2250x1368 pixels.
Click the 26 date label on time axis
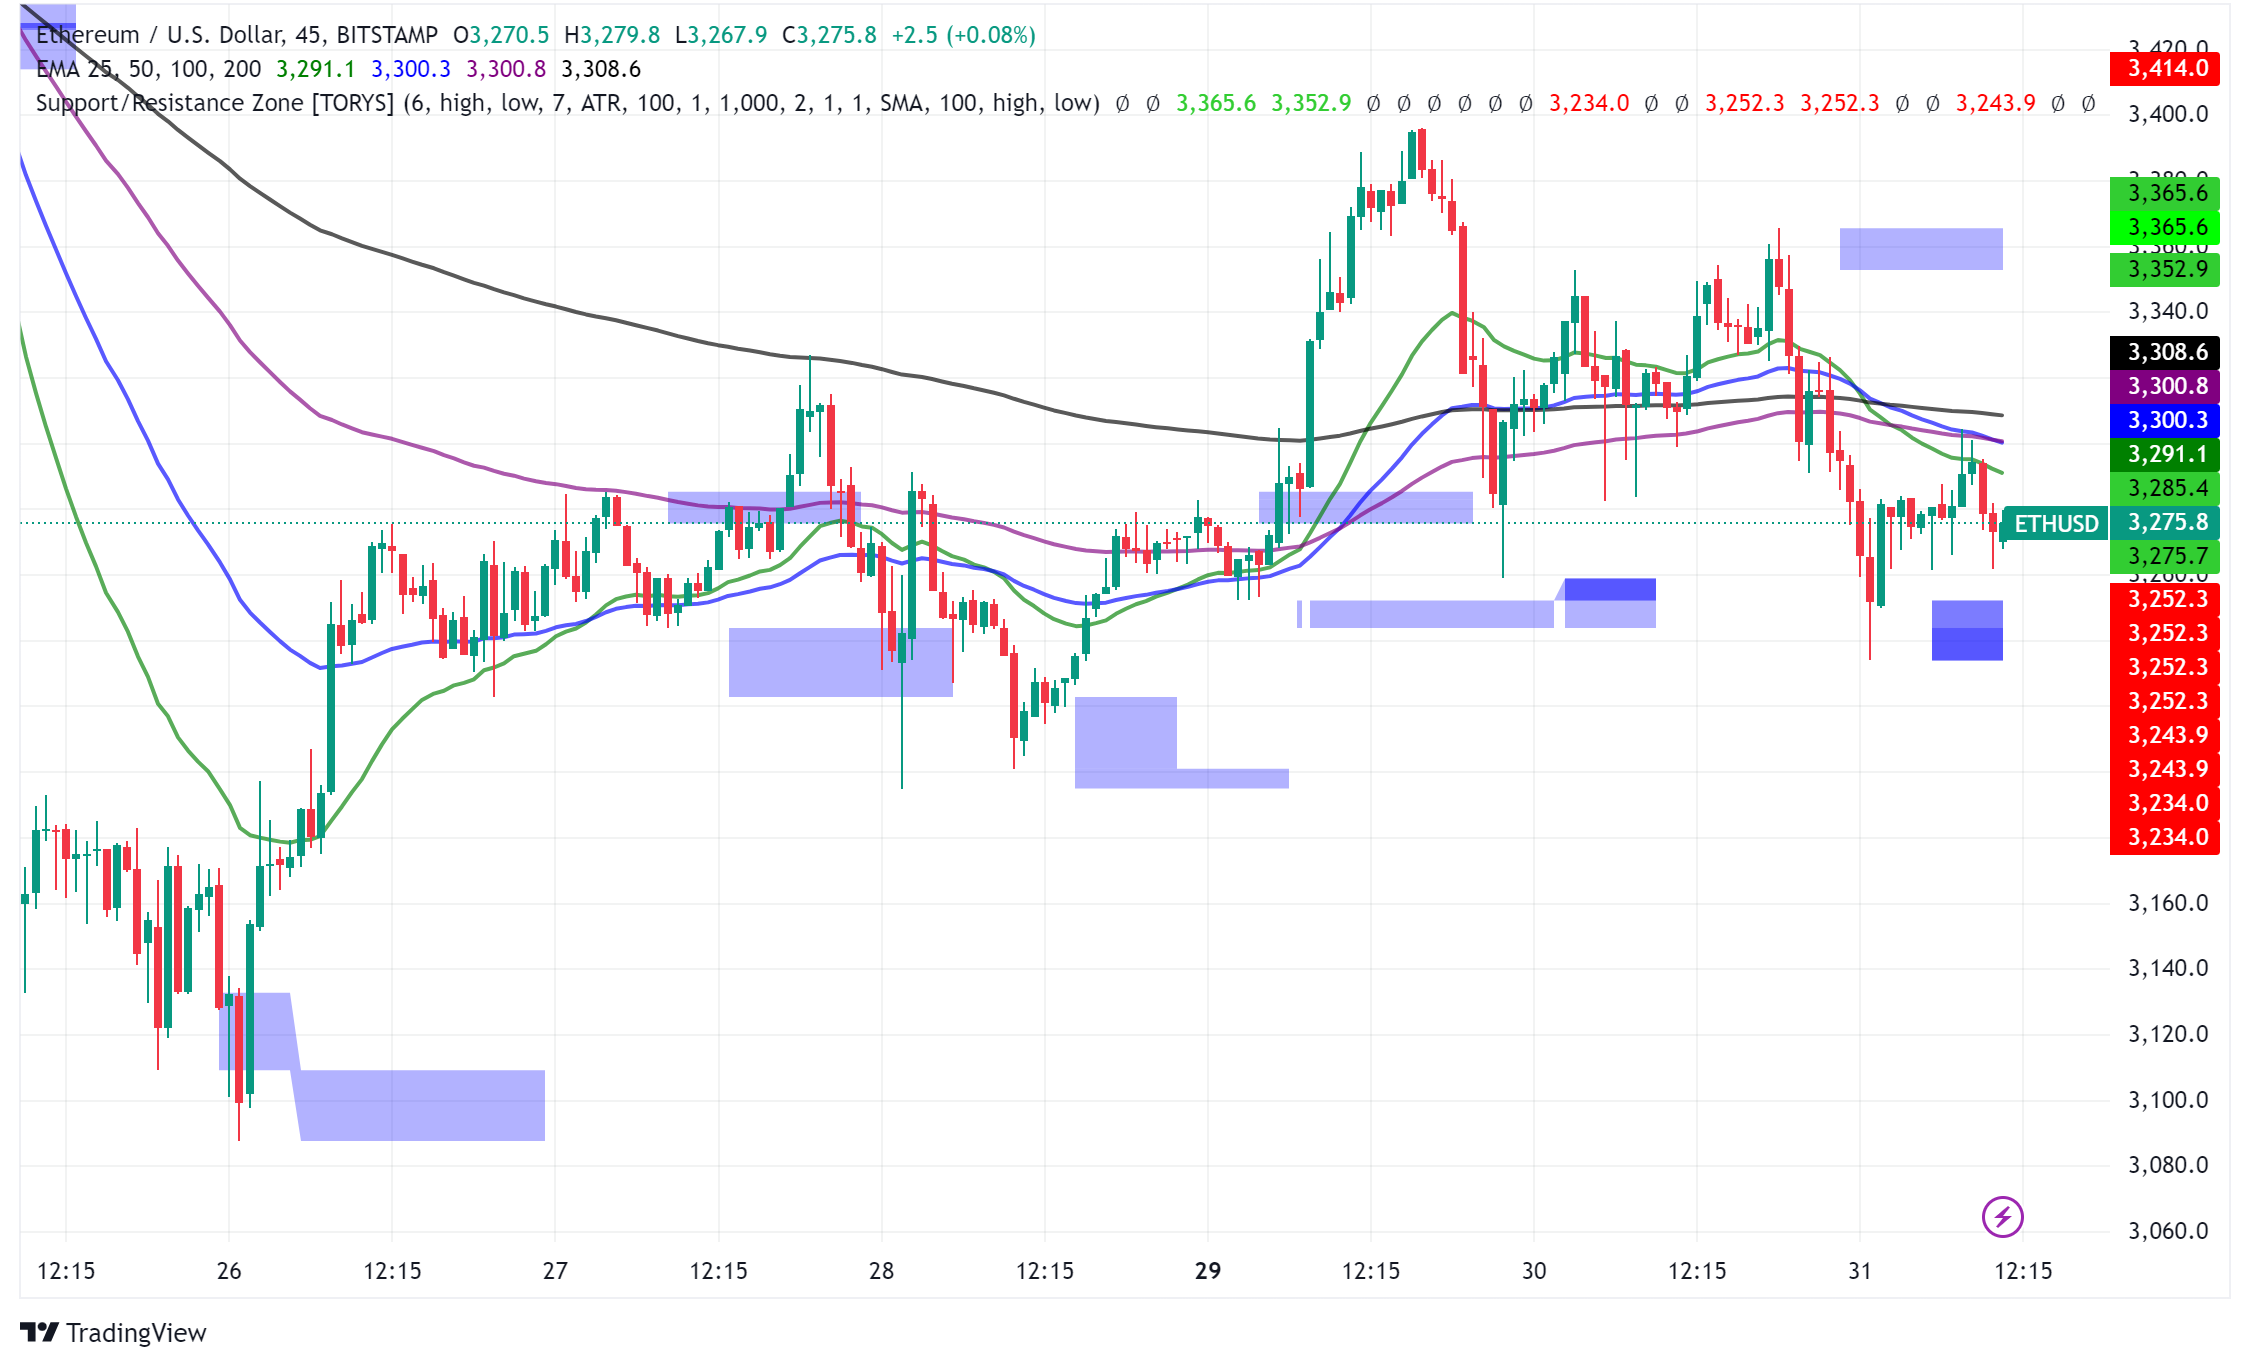pos(229,1271)
